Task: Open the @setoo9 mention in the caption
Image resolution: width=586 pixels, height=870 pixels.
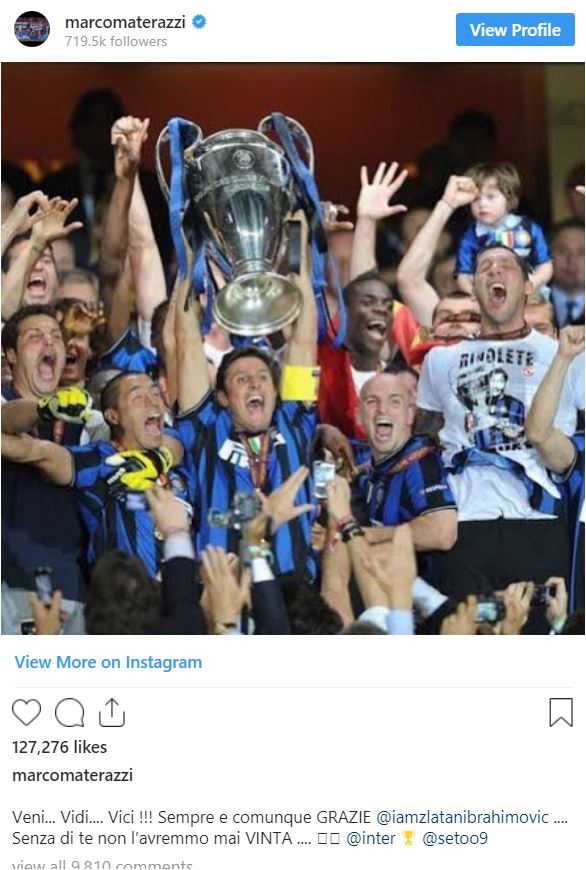Action: (x=455, y=838)
